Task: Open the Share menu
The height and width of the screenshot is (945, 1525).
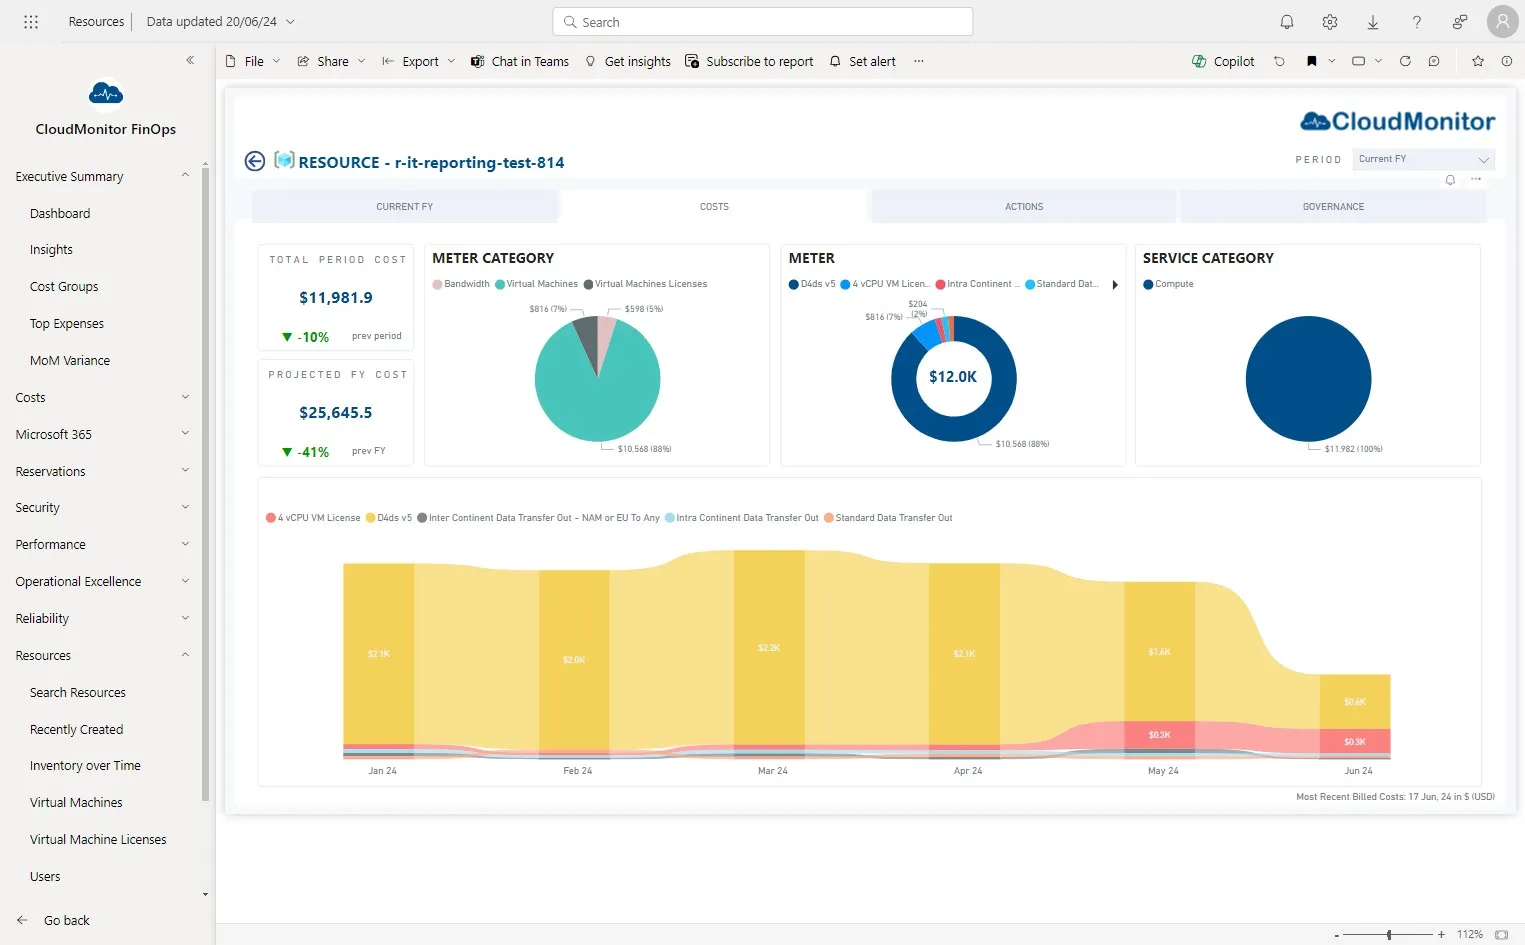Action: (331, 61)
